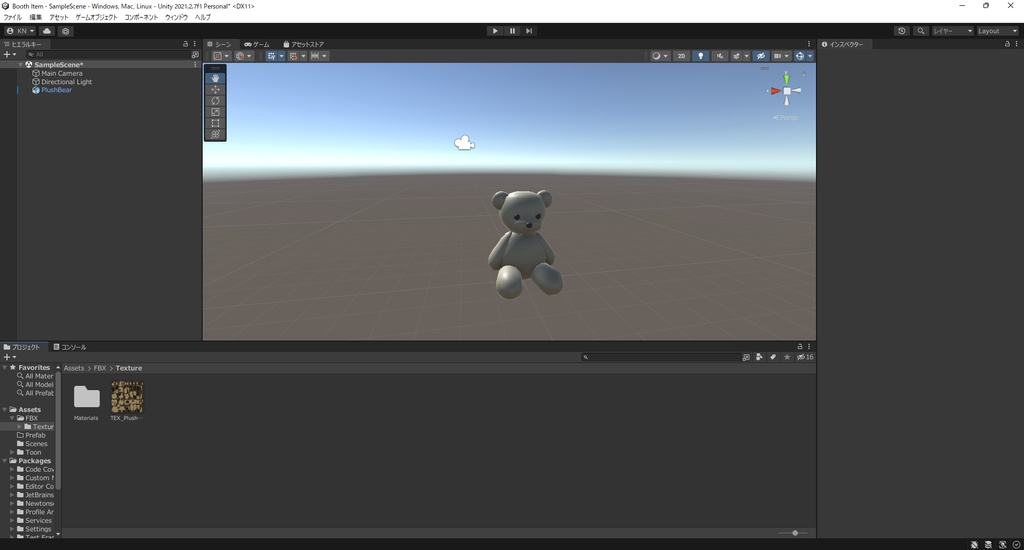Image resolution: width=1024 pixels, height=550 pixels.
Task: Select the Hand view tool
Action: (215, 78)
